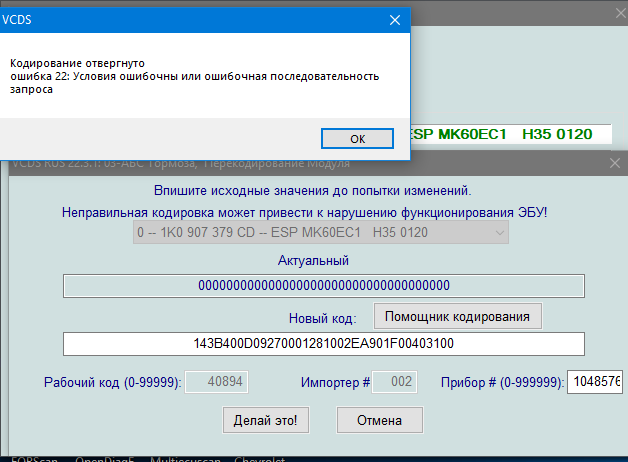Click the Кодирование отвергнуто text
Screen dimensions: 628x462
pos(77,63)
